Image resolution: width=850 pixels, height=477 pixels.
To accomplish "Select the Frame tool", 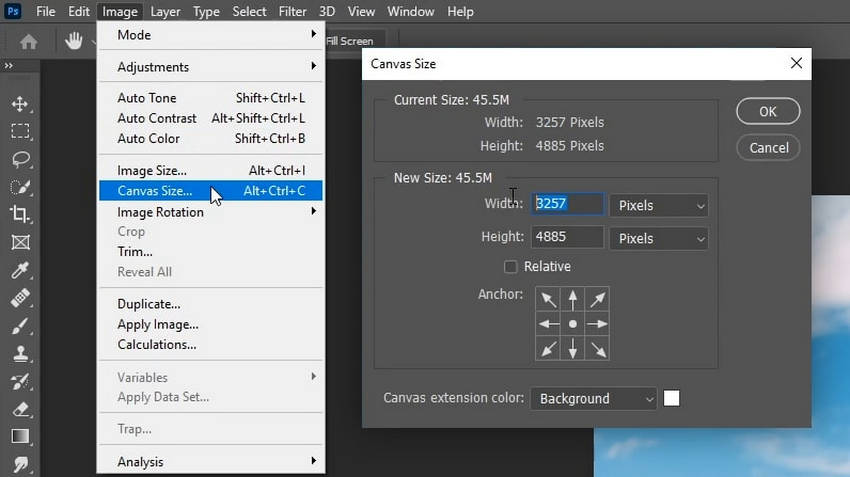I will click(21, 242).
